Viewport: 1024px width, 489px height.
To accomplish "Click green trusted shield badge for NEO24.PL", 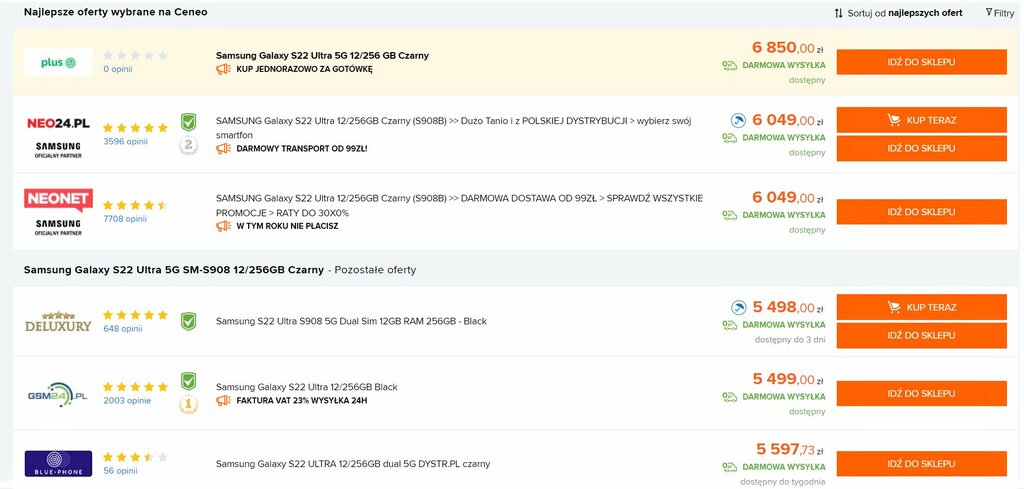I will click(189, 122).
